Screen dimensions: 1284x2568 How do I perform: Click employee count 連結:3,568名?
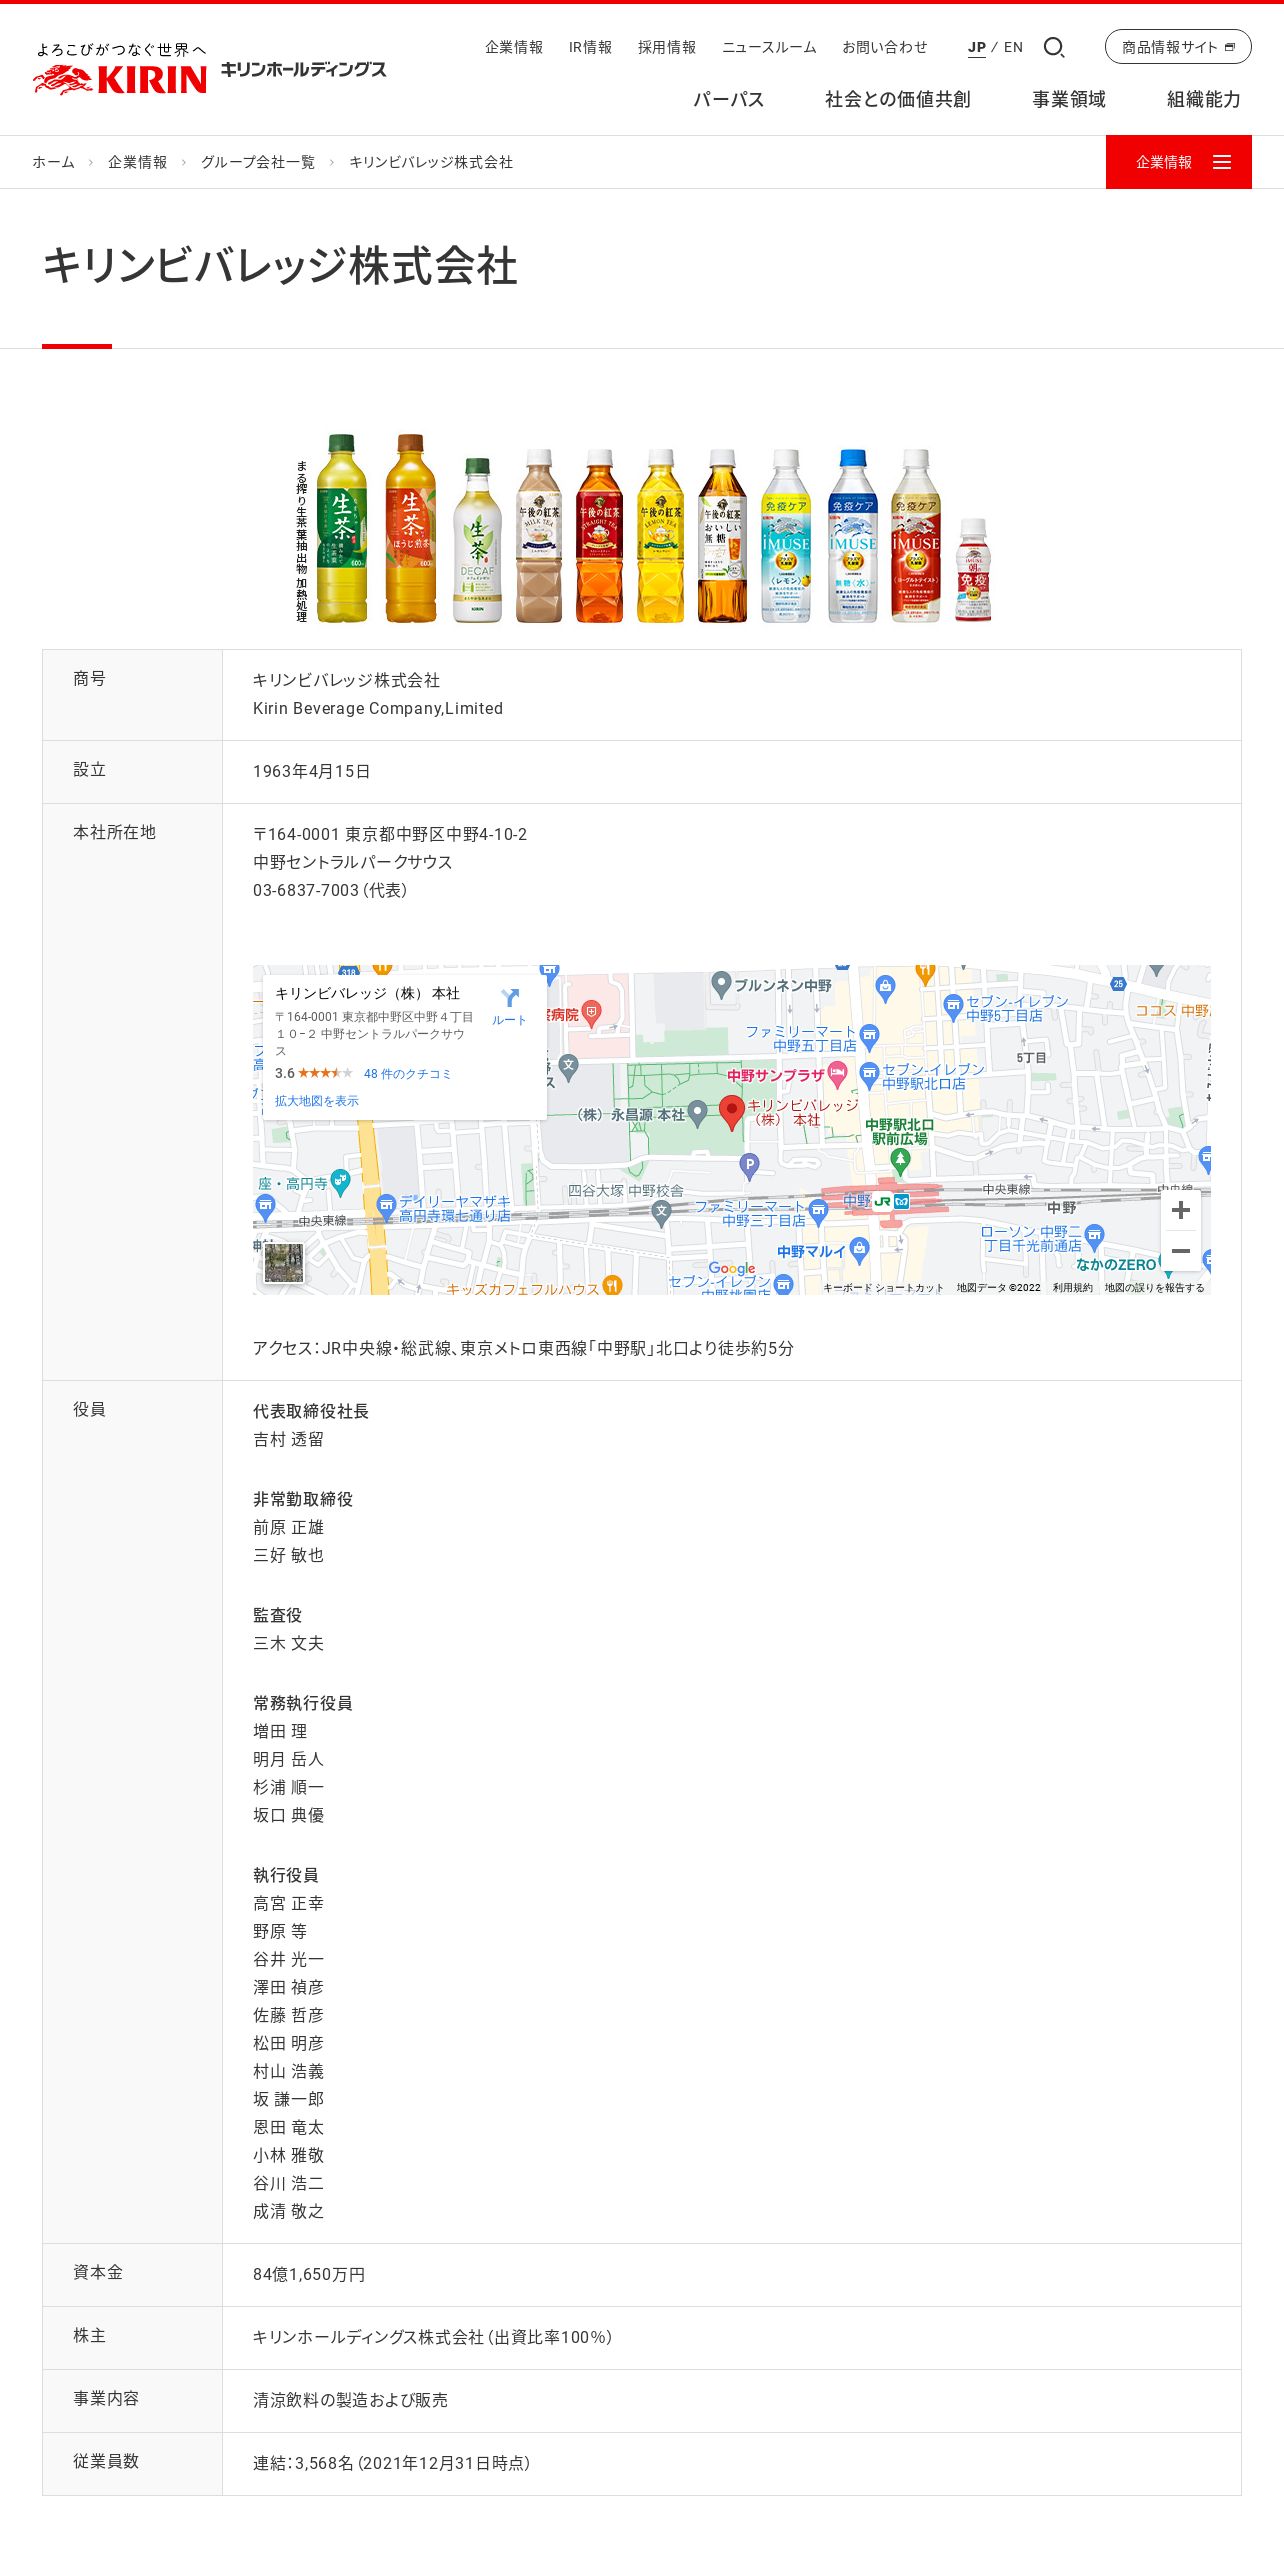(303, 2463)
